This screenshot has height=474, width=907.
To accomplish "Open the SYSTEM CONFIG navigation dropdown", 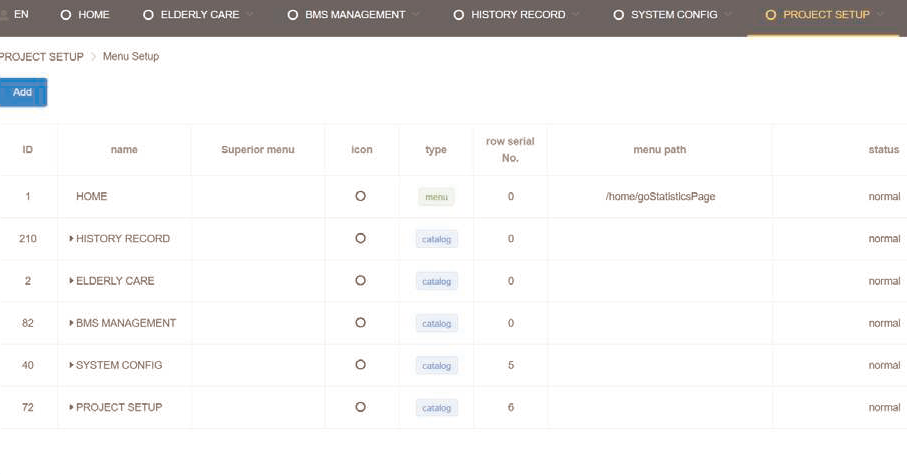I will 674,15.
